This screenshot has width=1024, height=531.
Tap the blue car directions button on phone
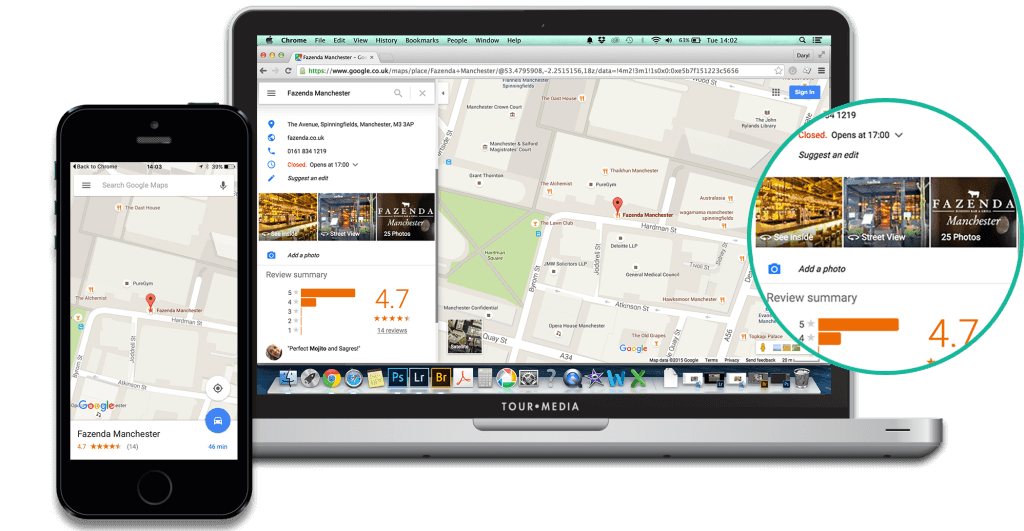(x=217, y=420)
